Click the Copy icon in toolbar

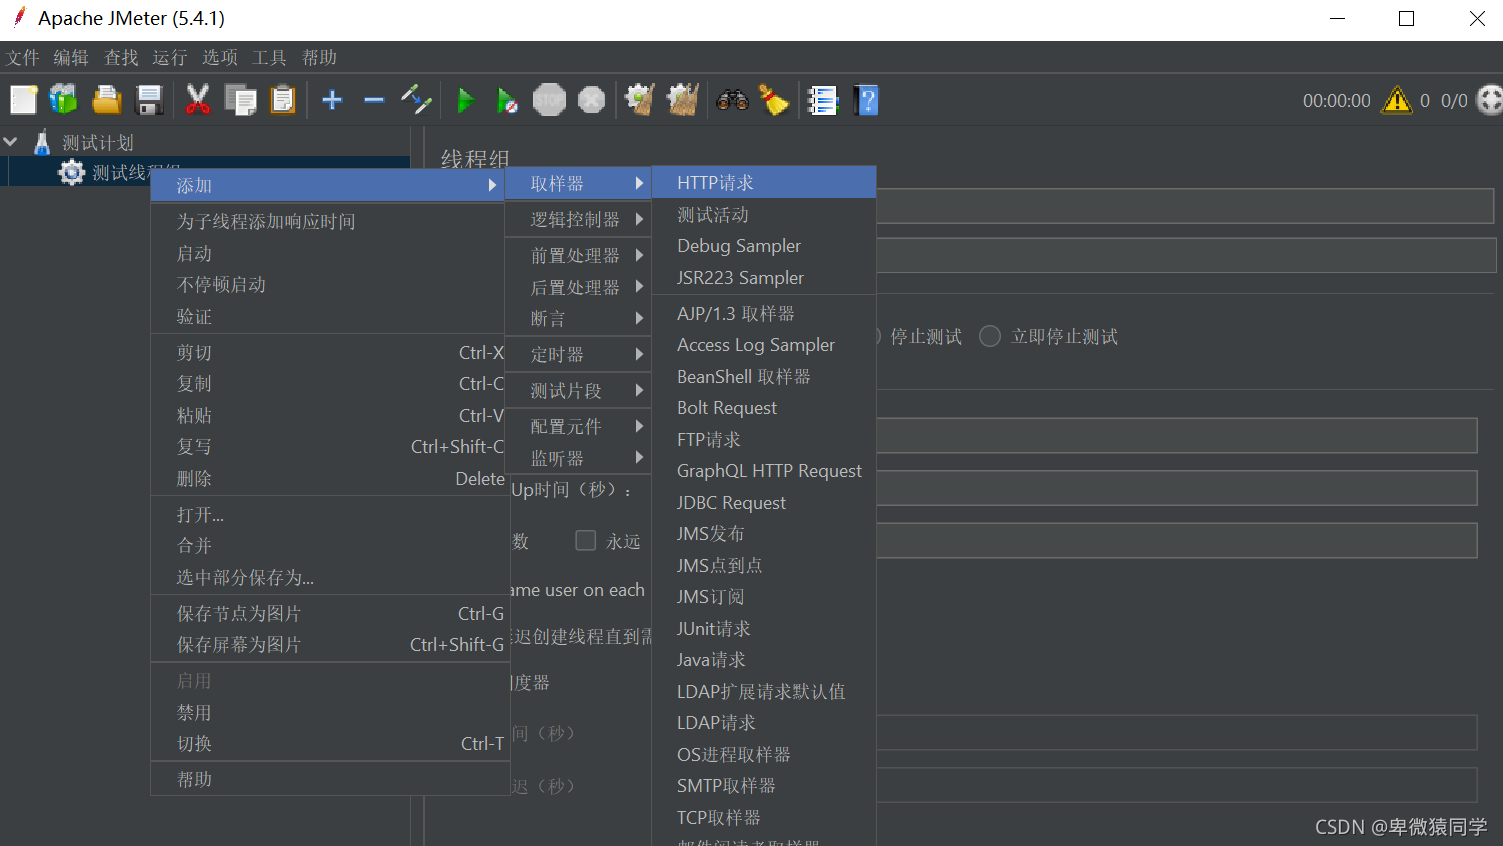240,100
